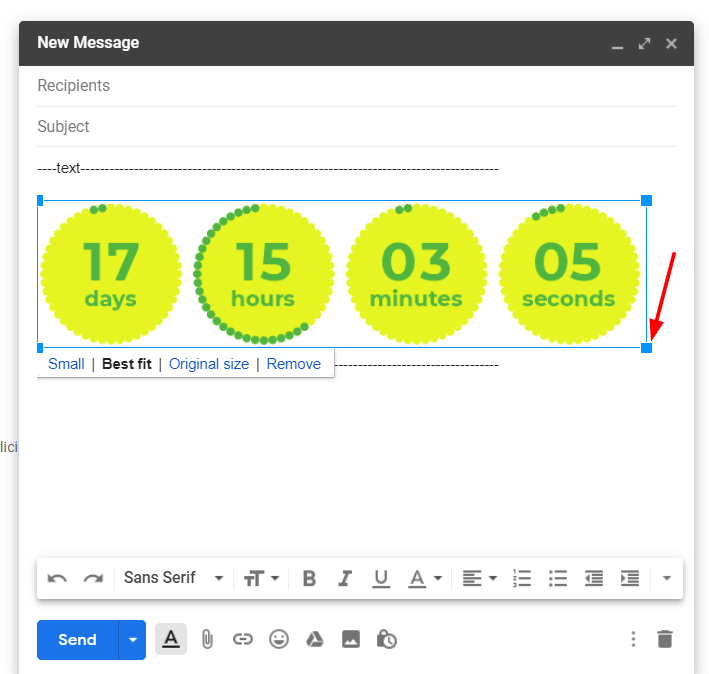Expand the text alignment dropdown
The image size is (709, 674).
tap(479, 578)
